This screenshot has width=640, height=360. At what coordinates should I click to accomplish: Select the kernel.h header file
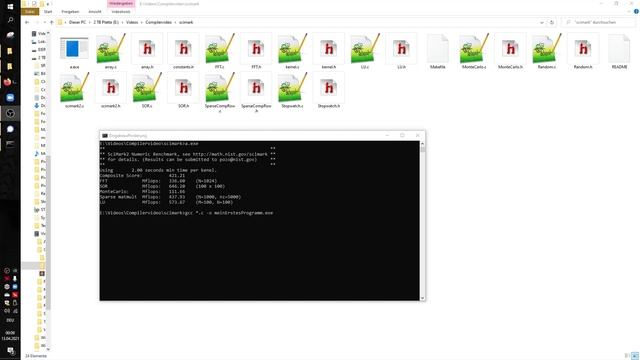pyautogui.click(x=329, y=52)
